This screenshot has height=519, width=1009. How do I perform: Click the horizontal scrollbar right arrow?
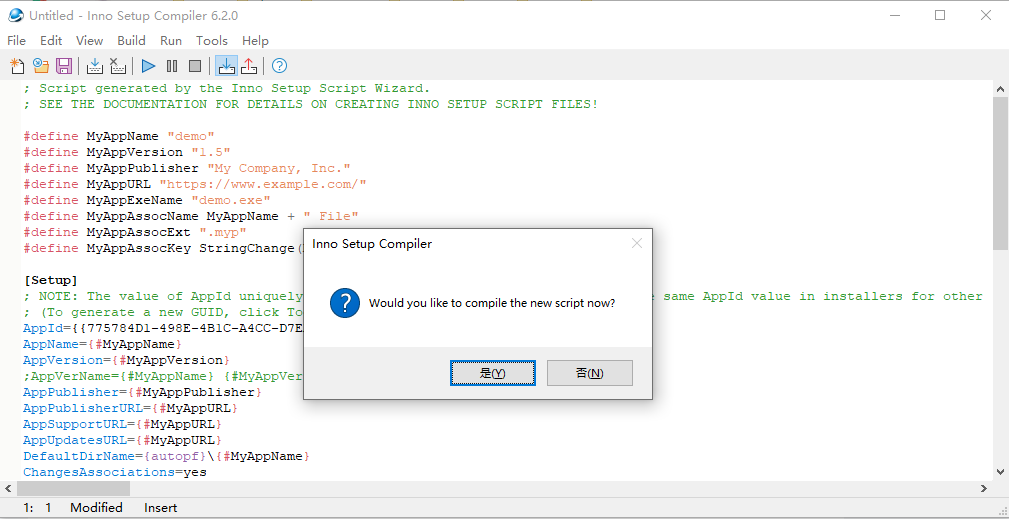pyautogui.click(x=985, y=489)
